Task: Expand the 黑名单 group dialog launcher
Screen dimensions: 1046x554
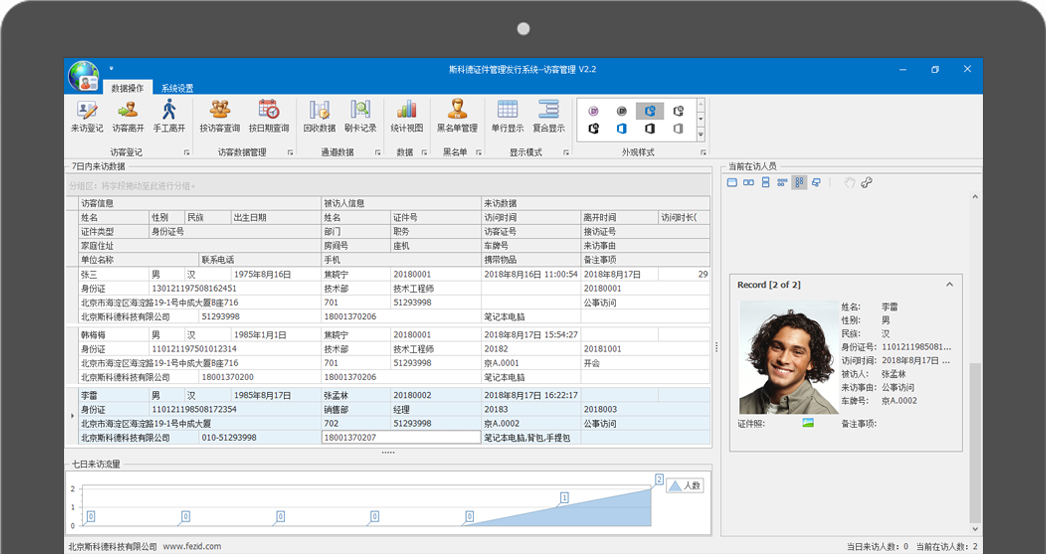Action: coord(478,153)
